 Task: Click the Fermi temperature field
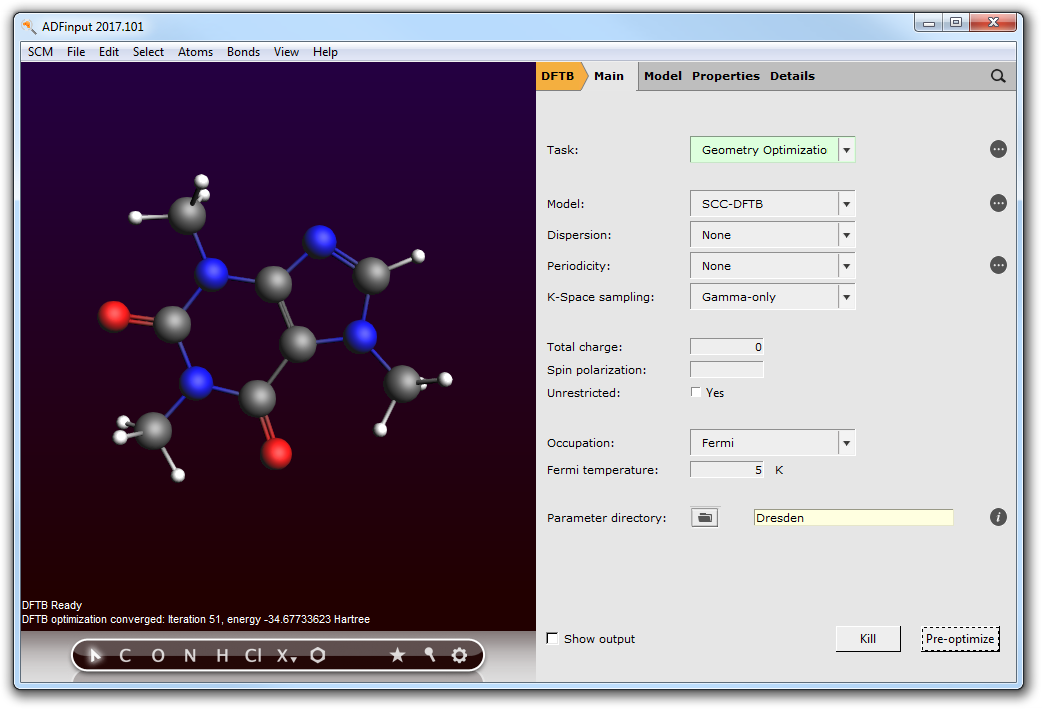[x=727, y=470]
